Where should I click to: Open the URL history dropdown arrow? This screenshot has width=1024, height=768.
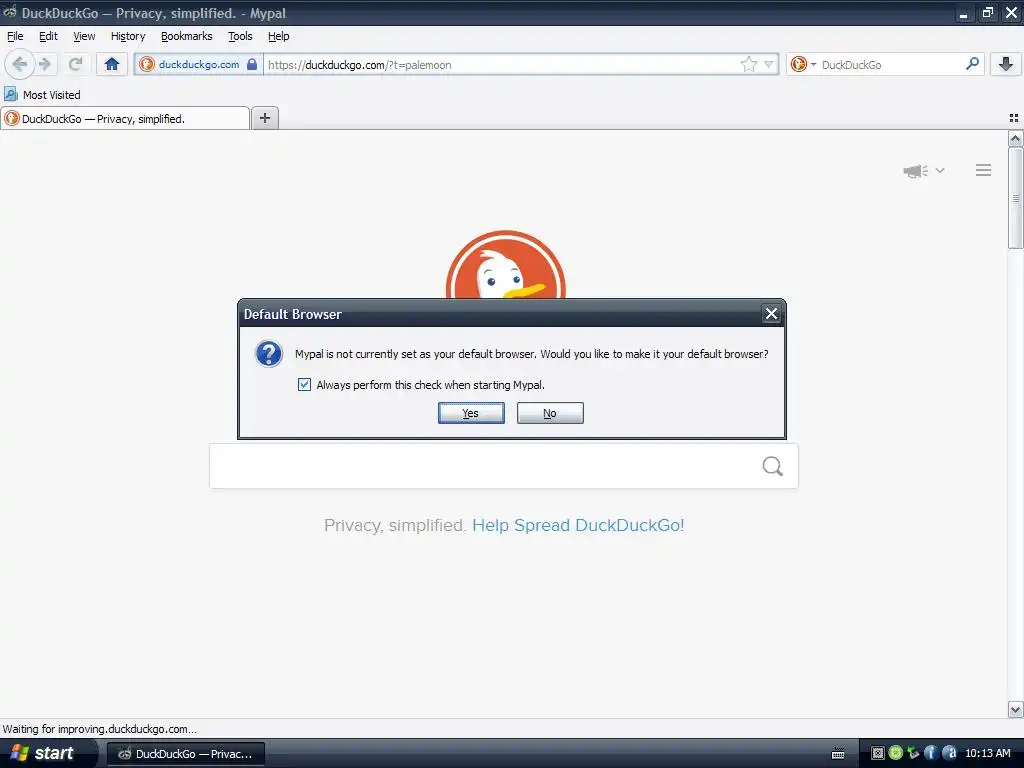[769, 64]
